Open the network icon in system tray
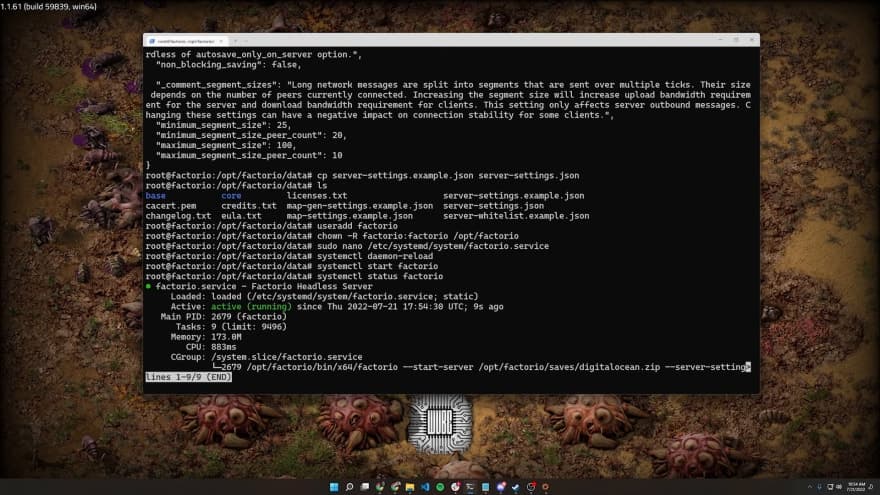Image resolution: width=880 pixels, height=495 pixels. [830, 487]
